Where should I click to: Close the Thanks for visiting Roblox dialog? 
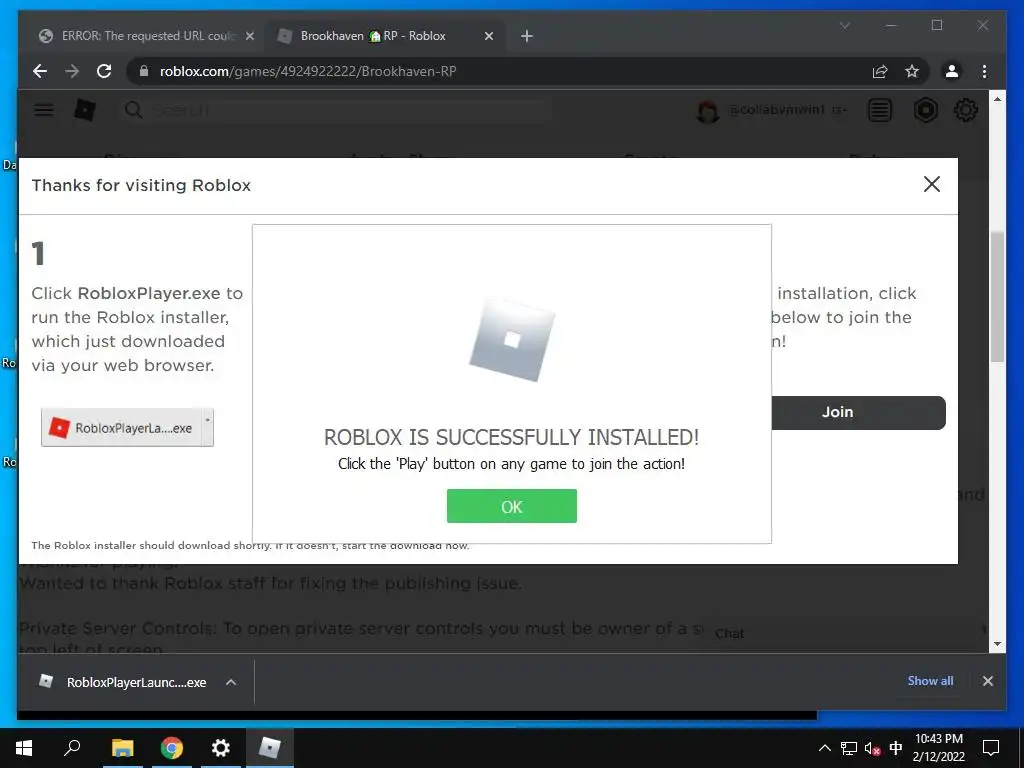coord(932,184)
